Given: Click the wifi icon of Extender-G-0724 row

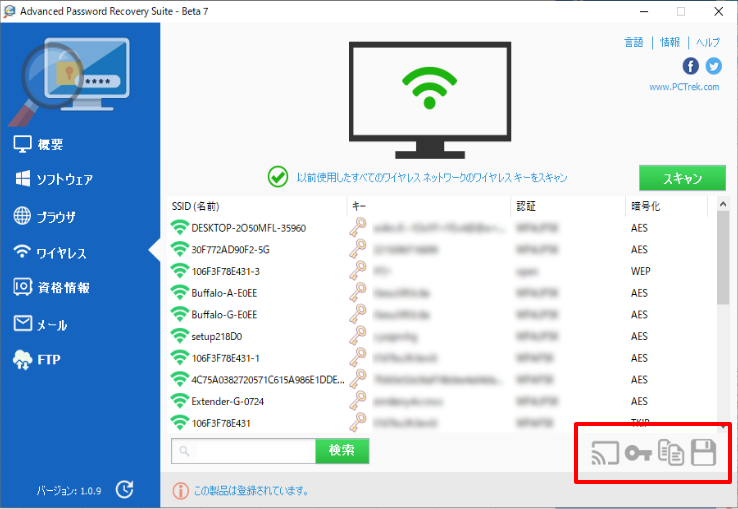Looking at the screenshot, I should 179,401.
